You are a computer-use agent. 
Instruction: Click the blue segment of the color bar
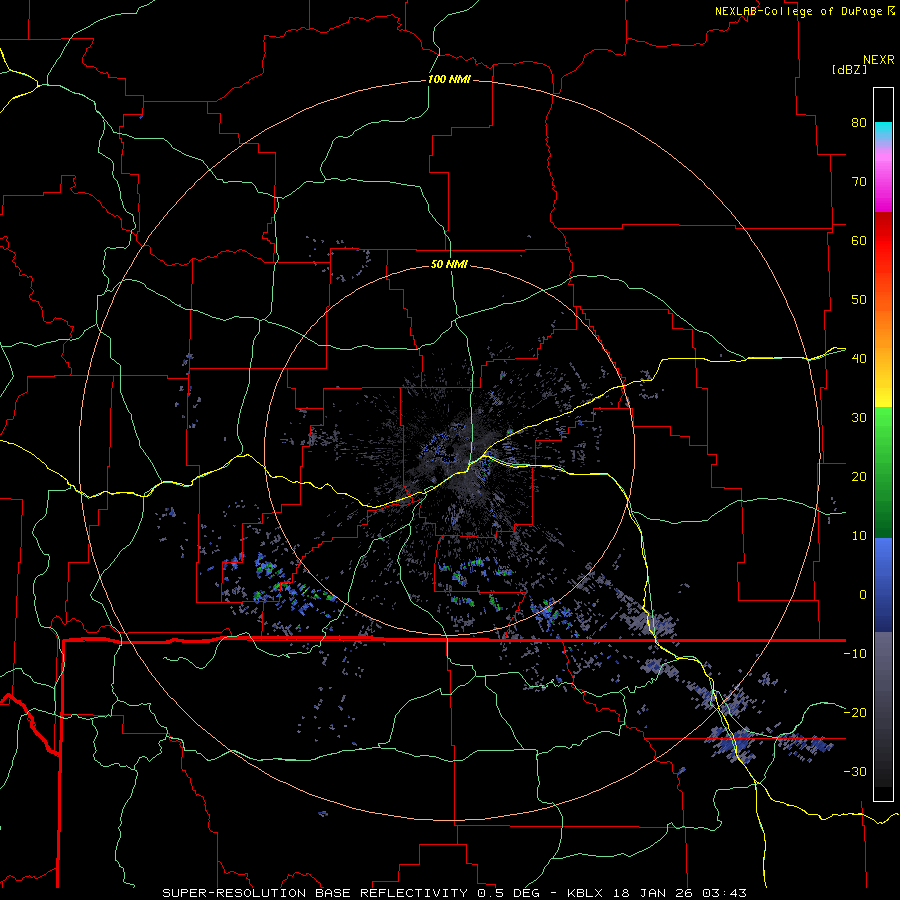(x=883, y=585)
